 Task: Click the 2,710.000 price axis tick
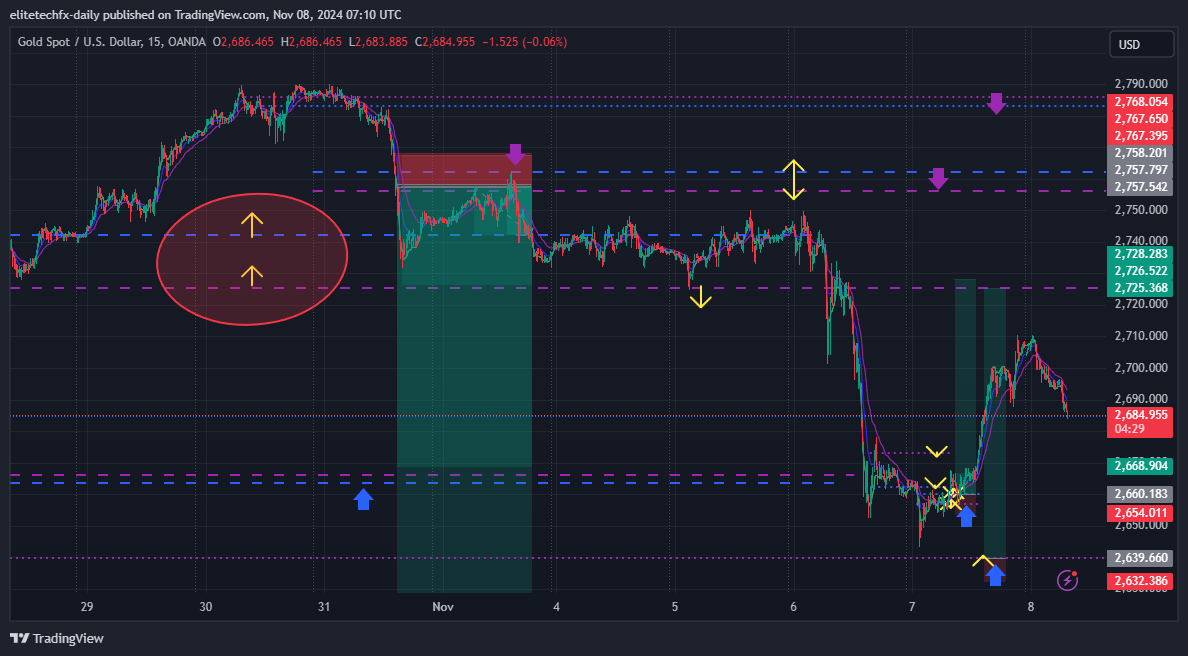[x=1140, y=336]
